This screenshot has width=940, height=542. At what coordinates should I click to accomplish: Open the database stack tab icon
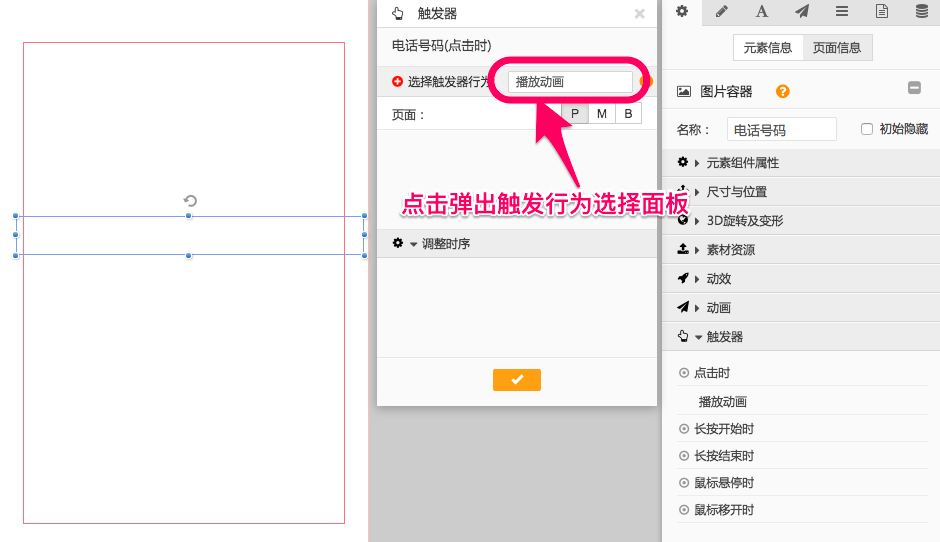922,11
